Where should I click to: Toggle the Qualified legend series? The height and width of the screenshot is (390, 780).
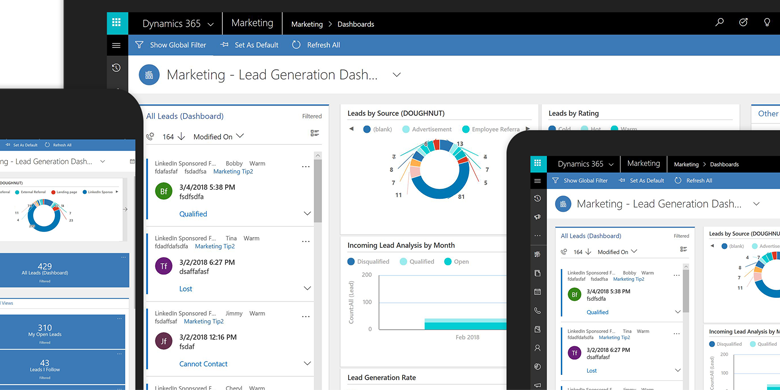[417, 262]
